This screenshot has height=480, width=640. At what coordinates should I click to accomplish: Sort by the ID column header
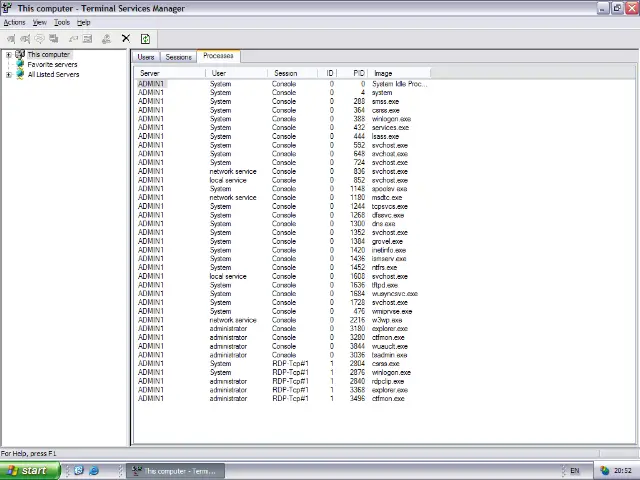coord(327,73)
